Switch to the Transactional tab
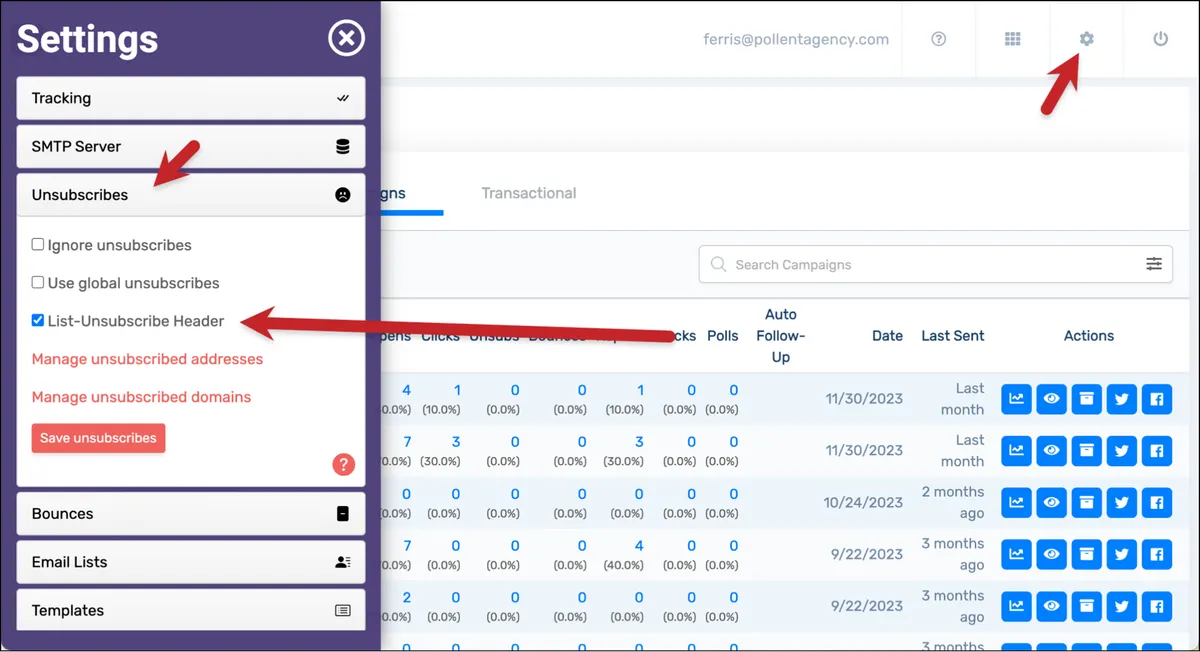The image size is (1200, 652). pos(528,193)
